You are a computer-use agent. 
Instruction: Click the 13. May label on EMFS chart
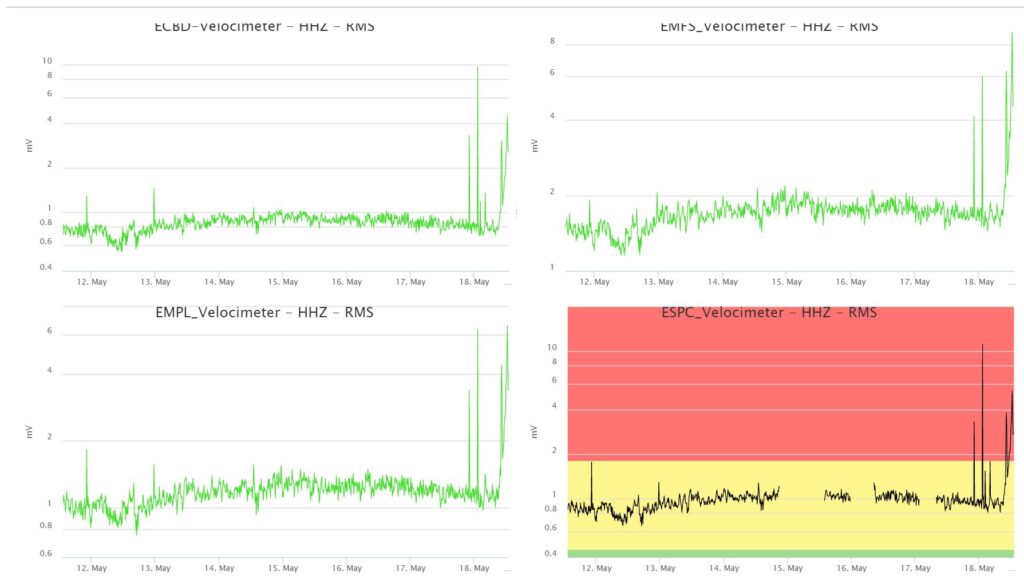click(658, 282)
